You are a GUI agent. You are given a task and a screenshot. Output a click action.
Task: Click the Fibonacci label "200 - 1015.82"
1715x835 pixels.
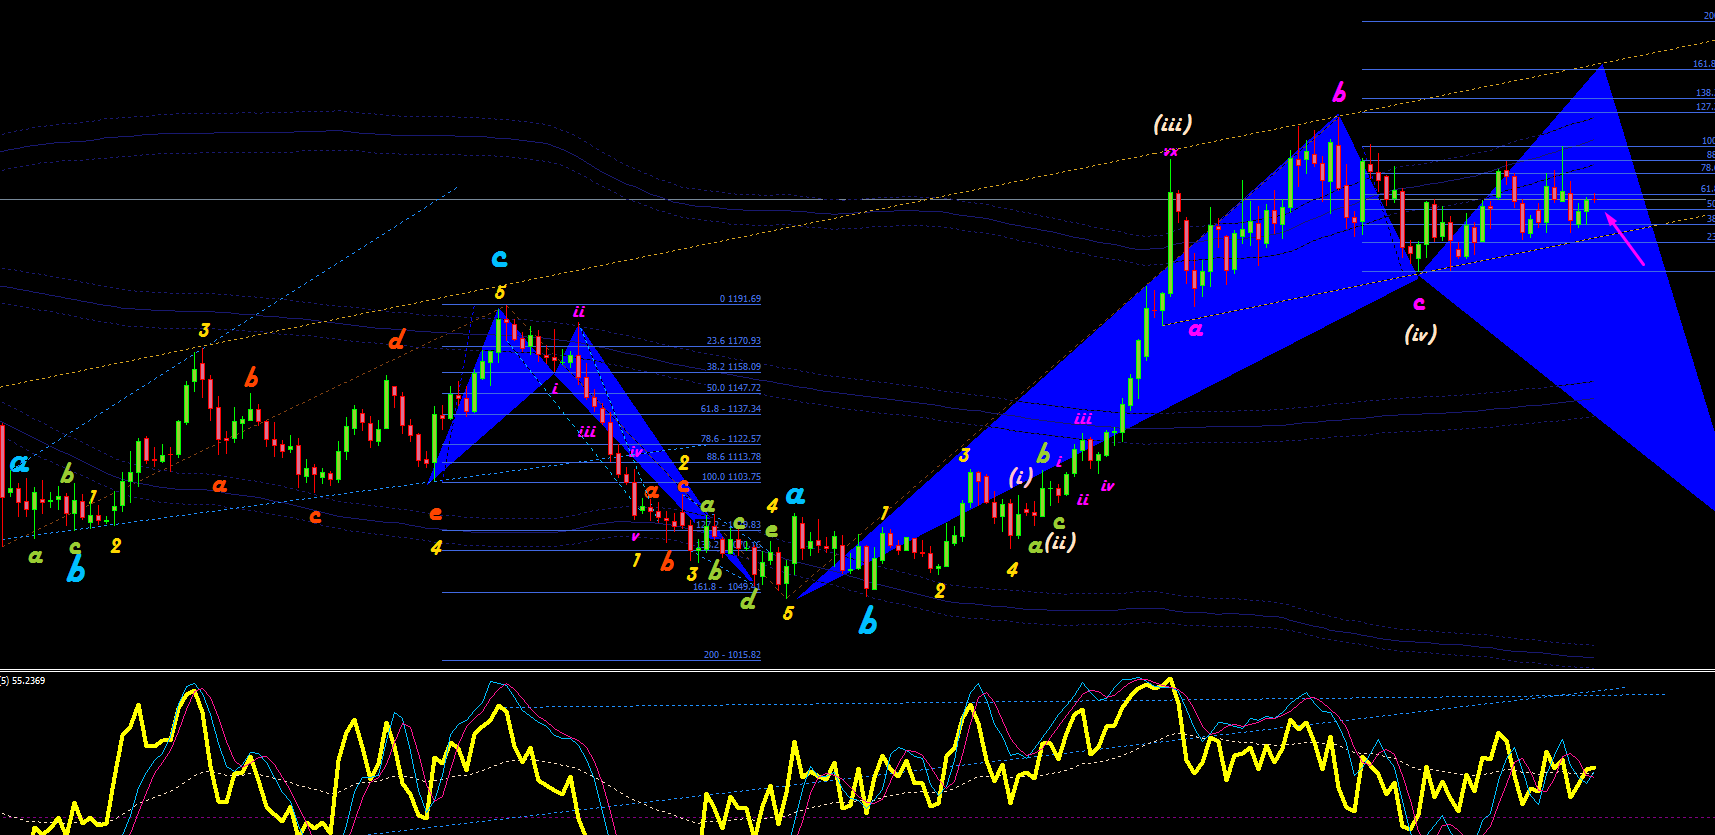point(731,655)
